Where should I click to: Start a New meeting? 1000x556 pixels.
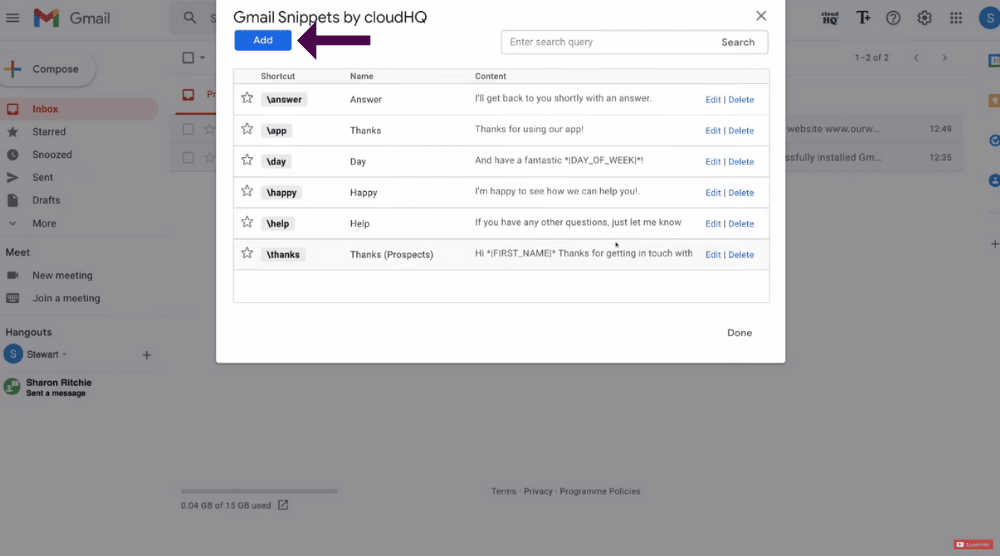point(62,275)
